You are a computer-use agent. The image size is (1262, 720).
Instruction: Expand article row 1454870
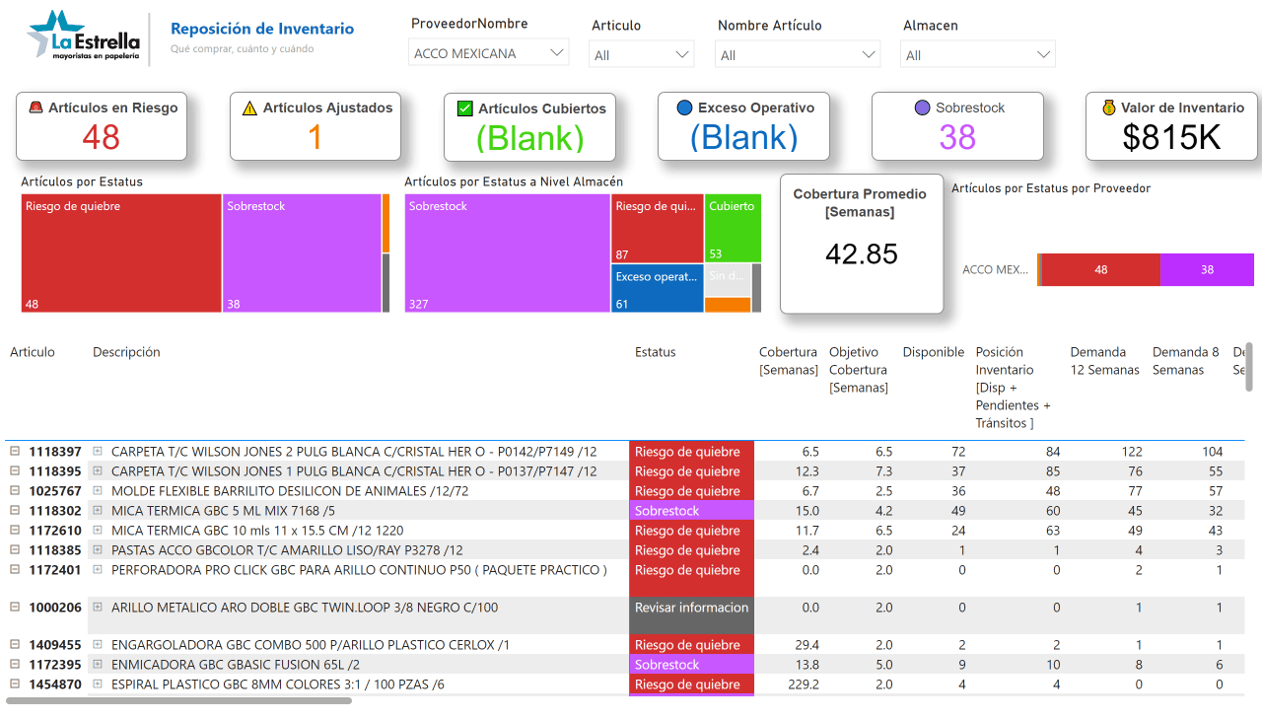coord(15,684)
